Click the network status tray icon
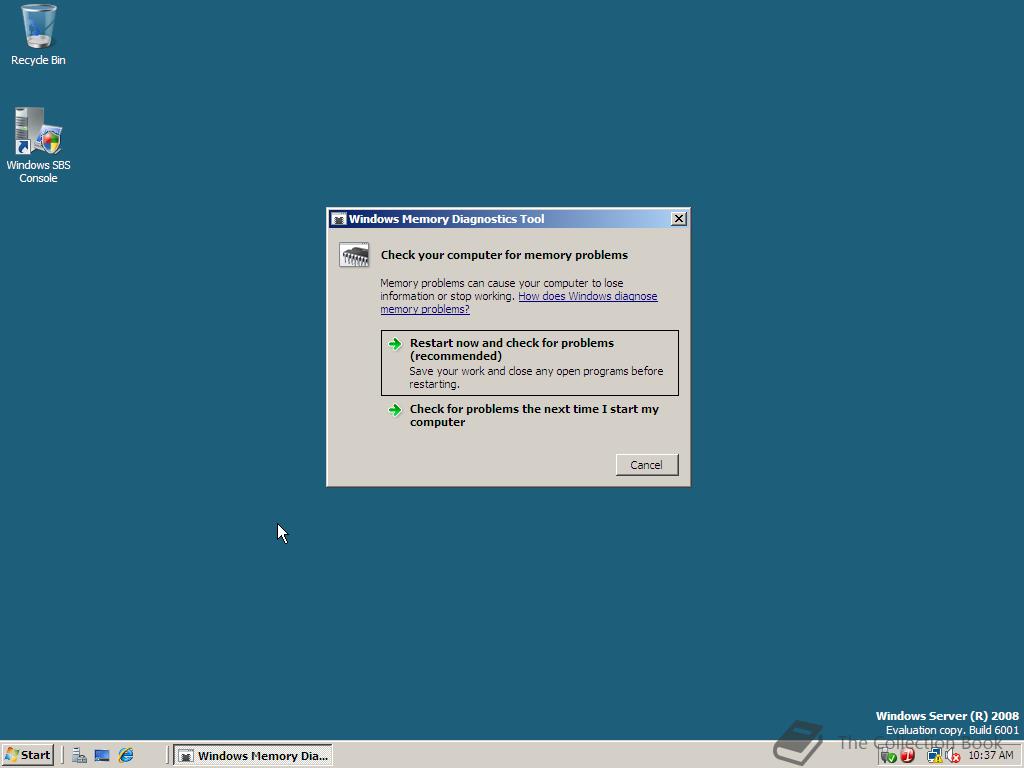The image size is (1024, 768). pyautogui.click(x=935, y=756)
